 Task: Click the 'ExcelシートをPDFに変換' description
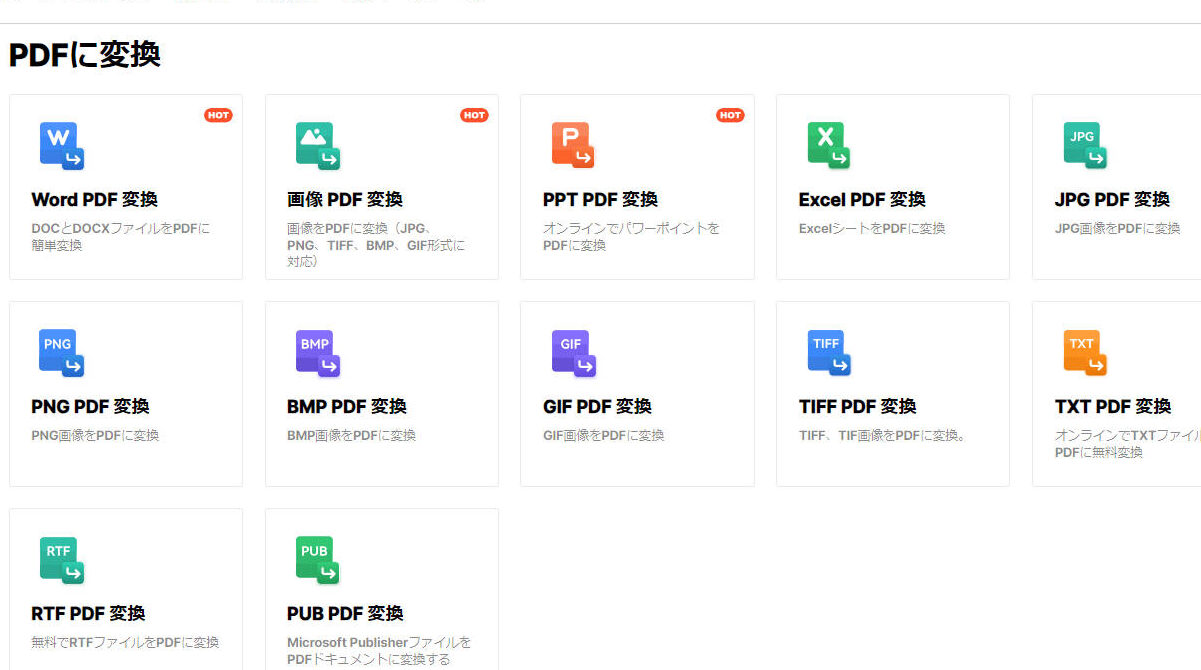pyautogui.click(x=872, y=229)
